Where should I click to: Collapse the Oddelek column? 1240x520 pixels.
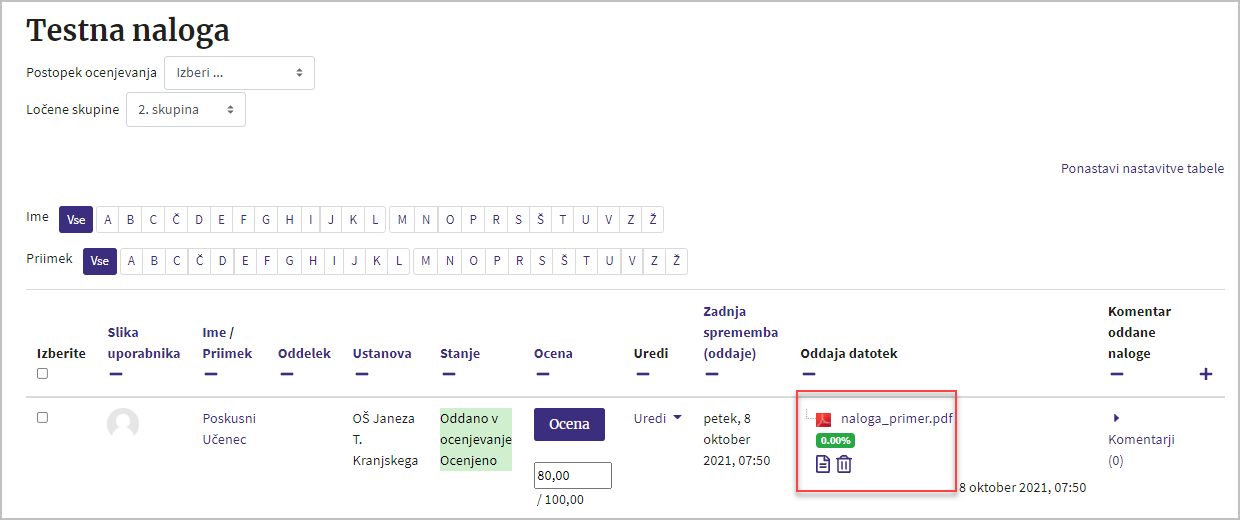(286, 374)
